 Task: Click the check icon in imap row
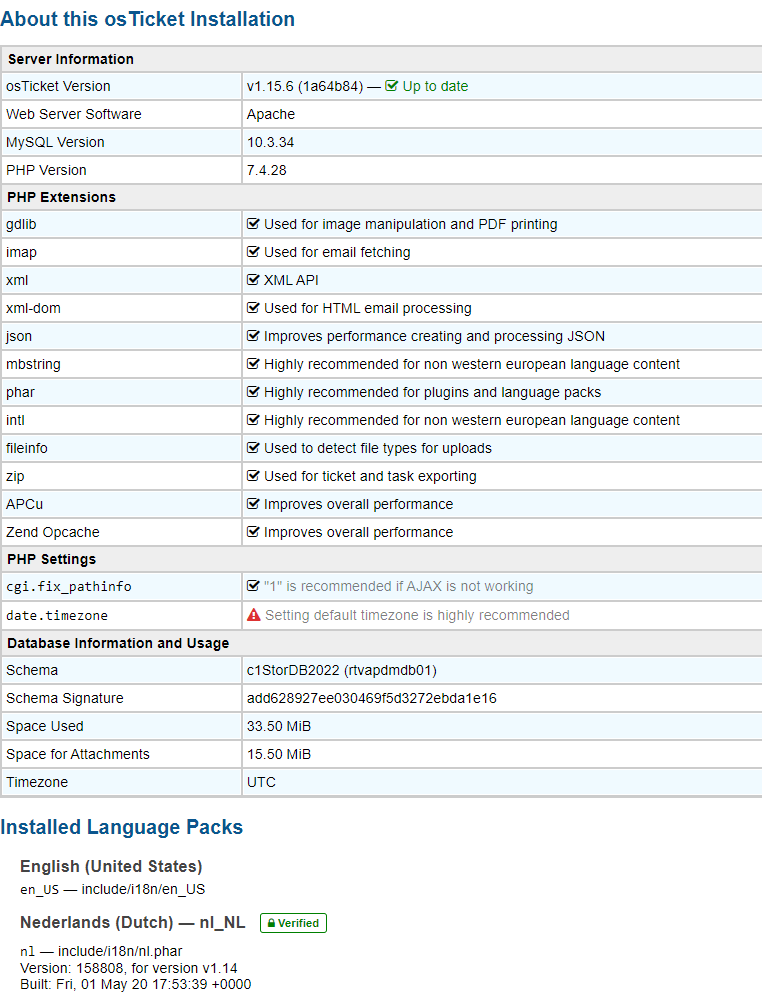point(253,252)
